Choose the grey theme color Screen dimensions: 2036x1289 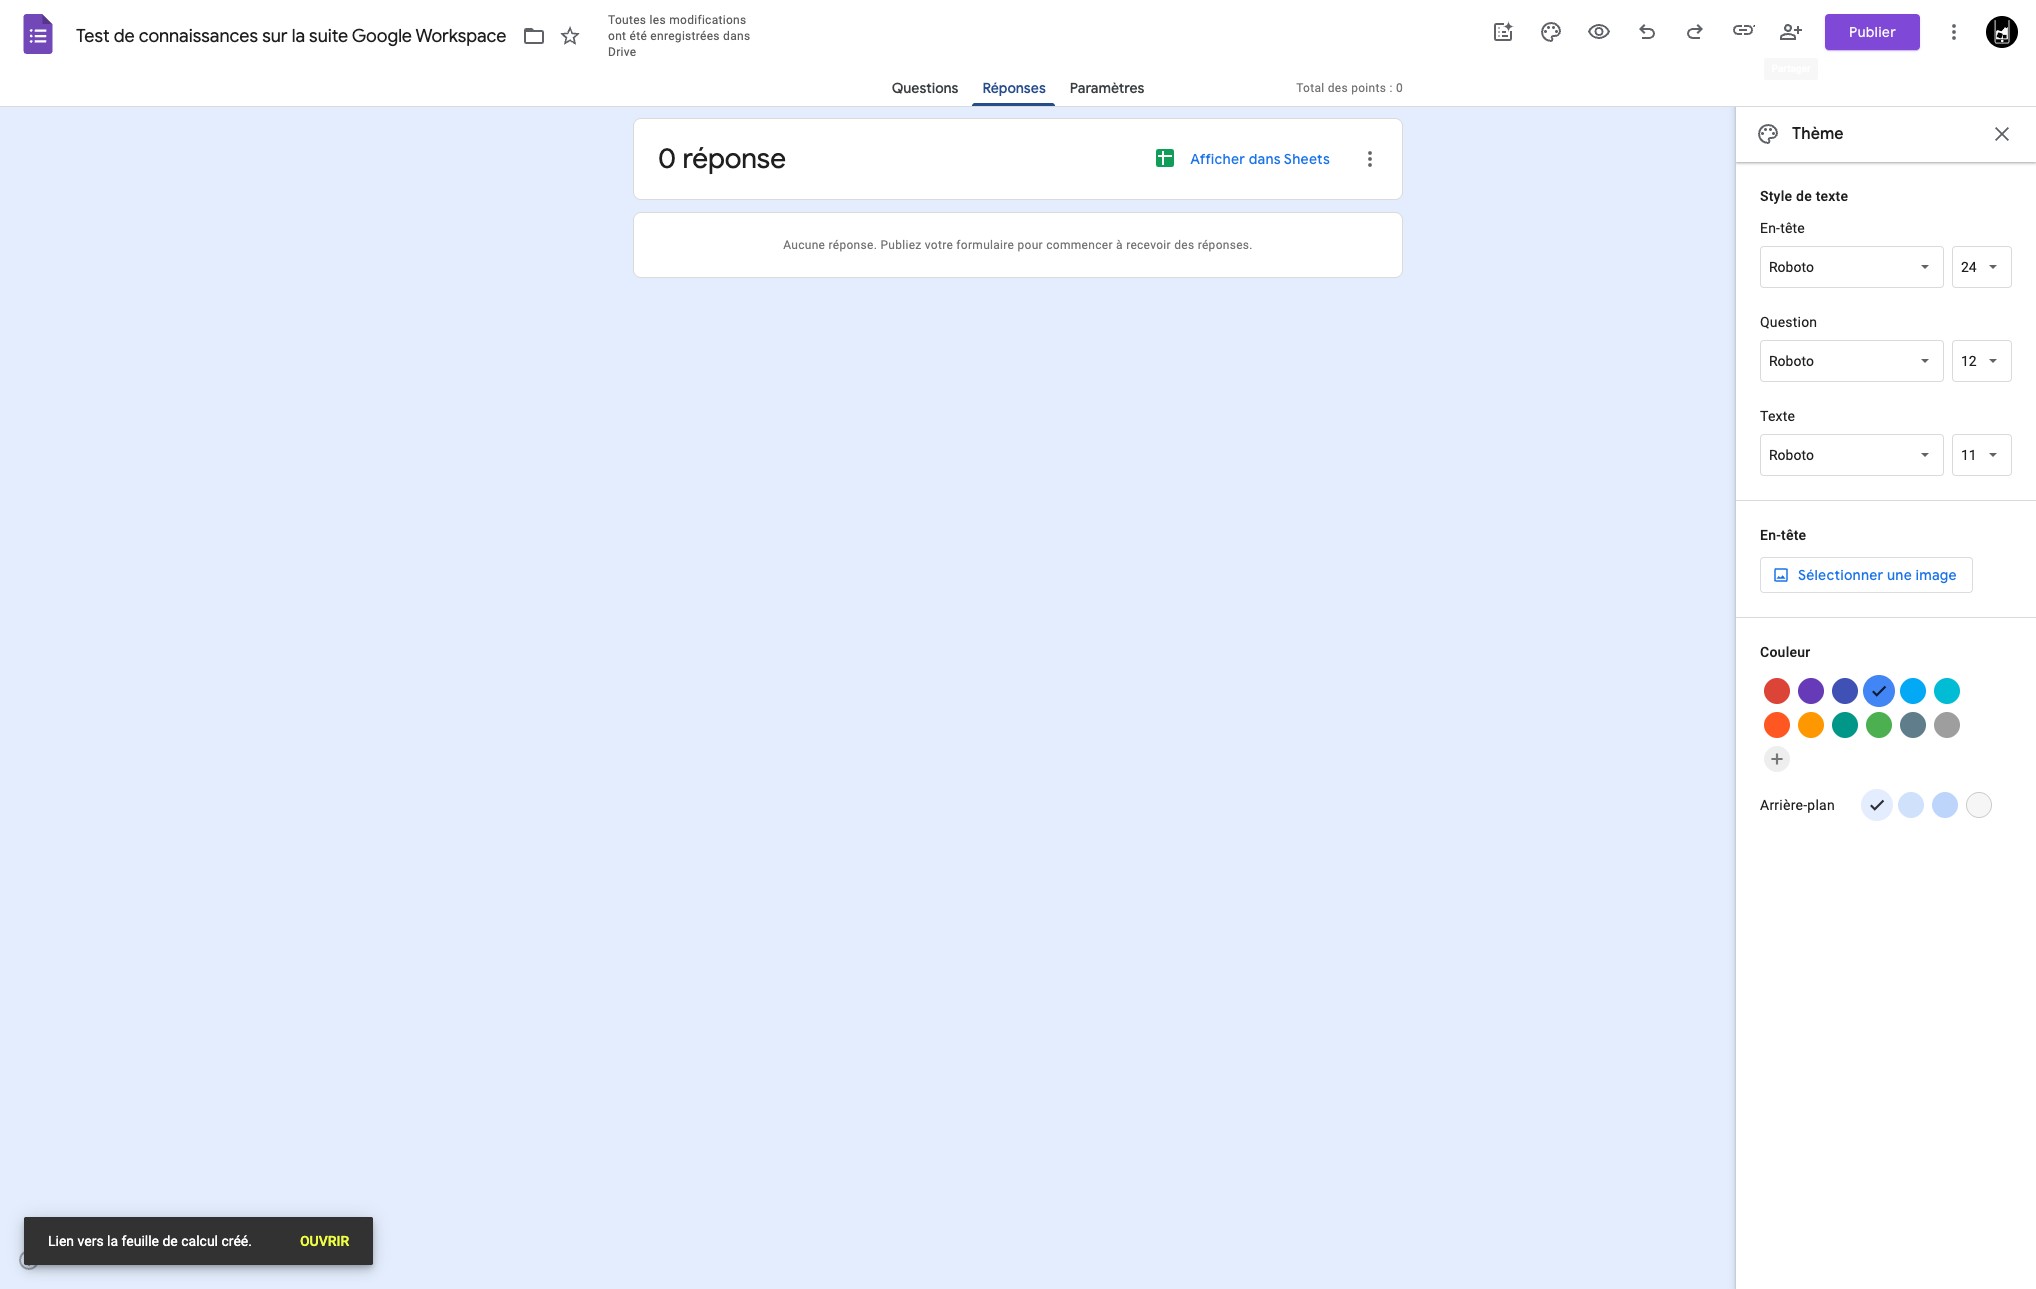coord(1947,725)
